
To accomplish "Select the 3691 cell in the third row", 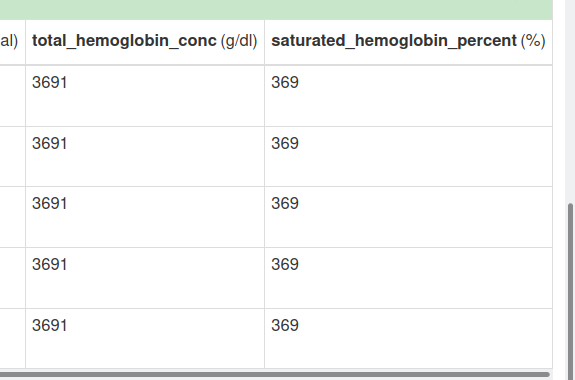I will (145, 217).
